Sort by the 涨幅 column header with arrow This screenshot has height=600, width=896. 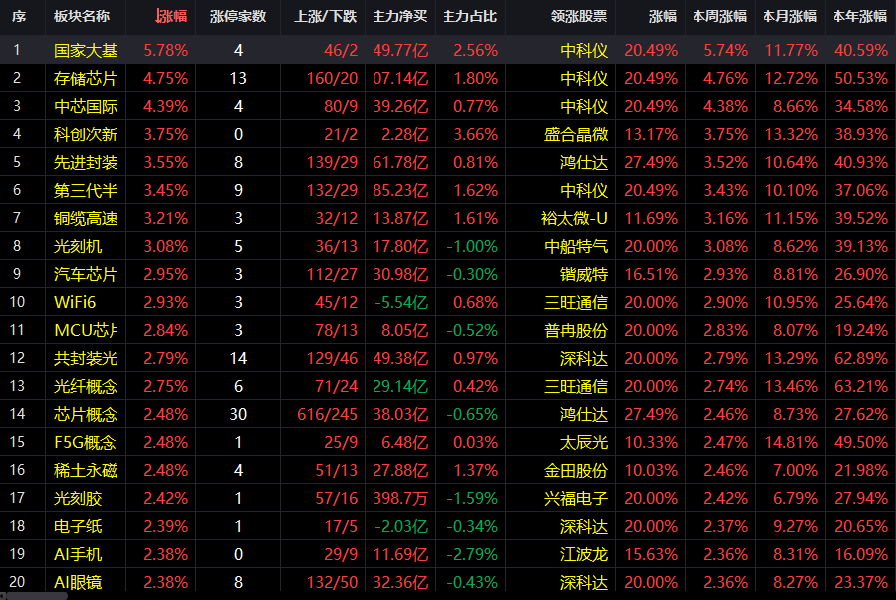coord(171,17)
